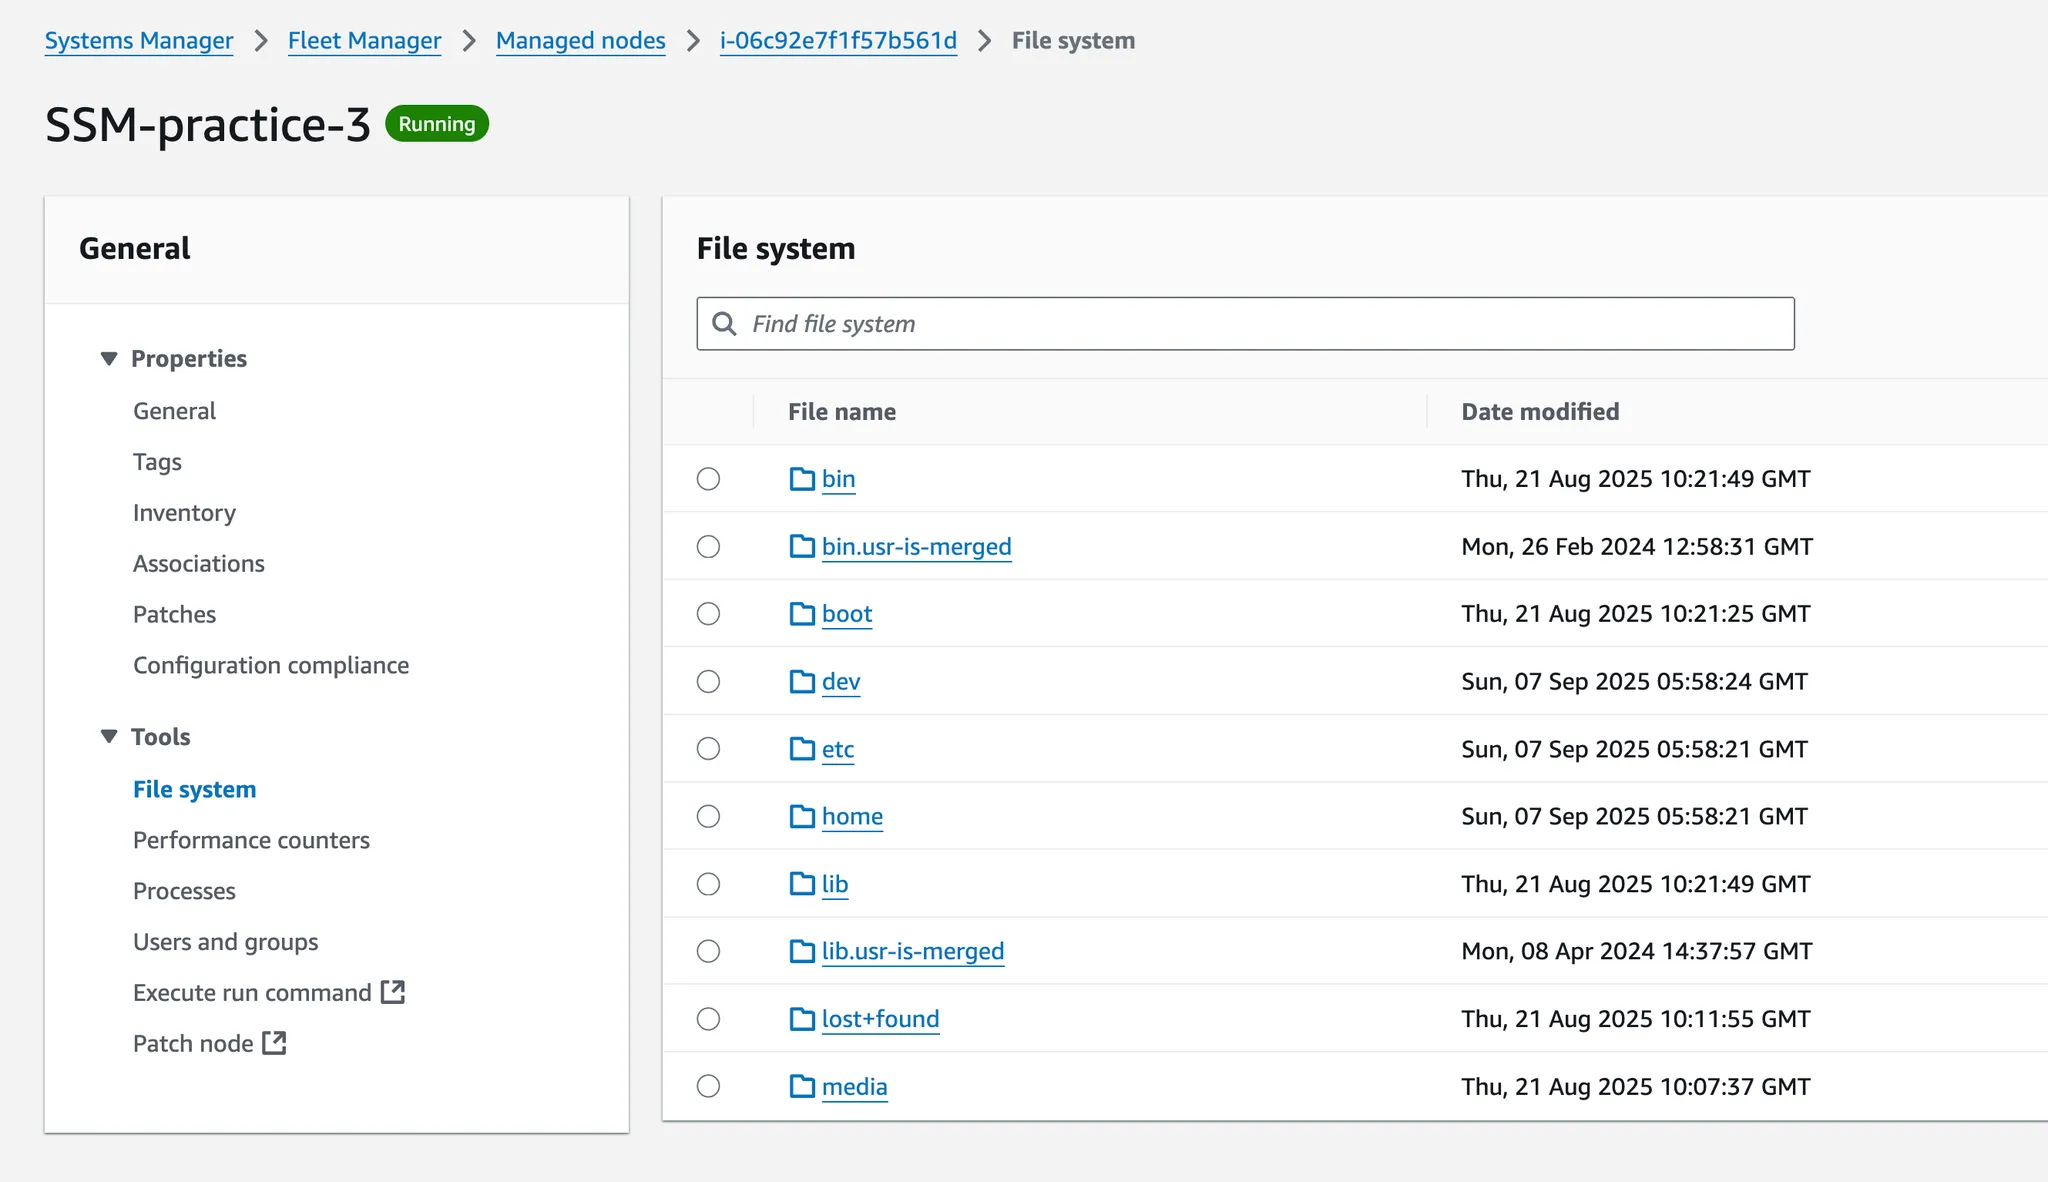Click the folder icon next to bin
The height and width of the screenshot is (1182, 2048).
point(802,479)
